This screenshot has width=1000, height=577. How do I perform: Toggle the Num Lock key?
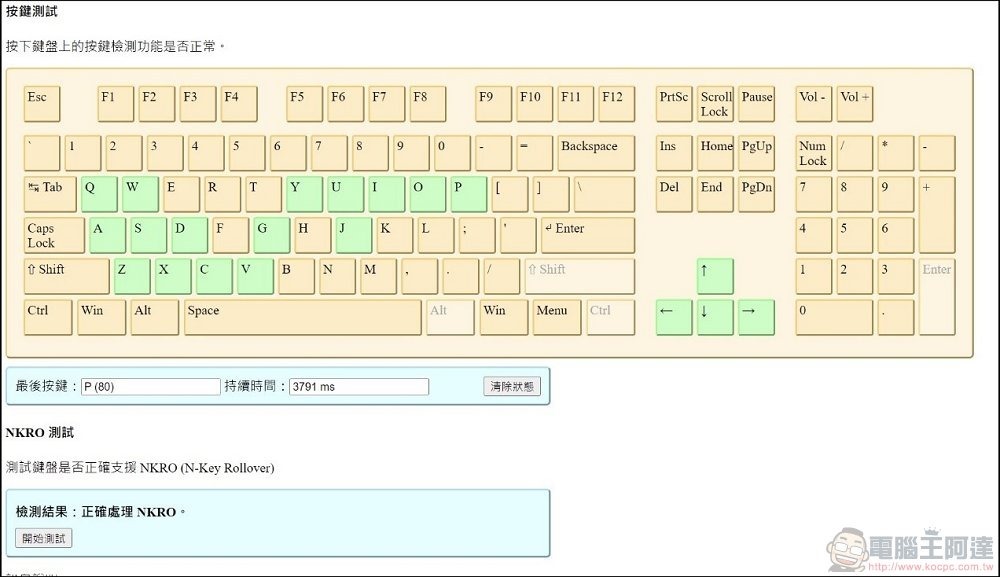click(x=813, y=153)
